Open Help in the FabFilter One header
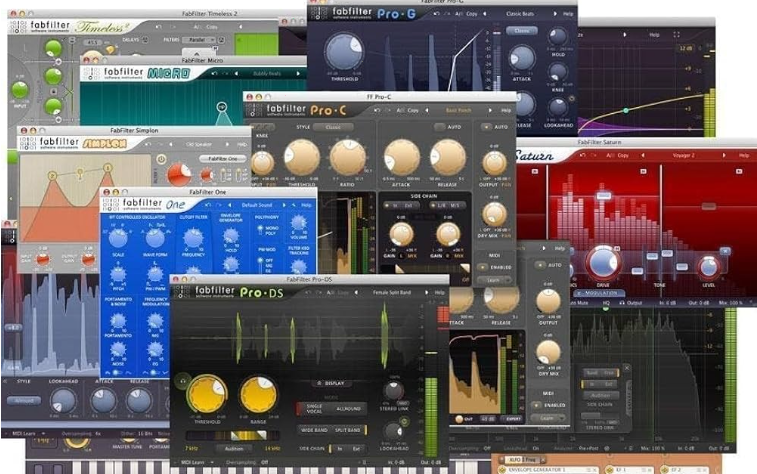Image resolution: width=757 pixels, height=474 pixels. coord(306,205)
